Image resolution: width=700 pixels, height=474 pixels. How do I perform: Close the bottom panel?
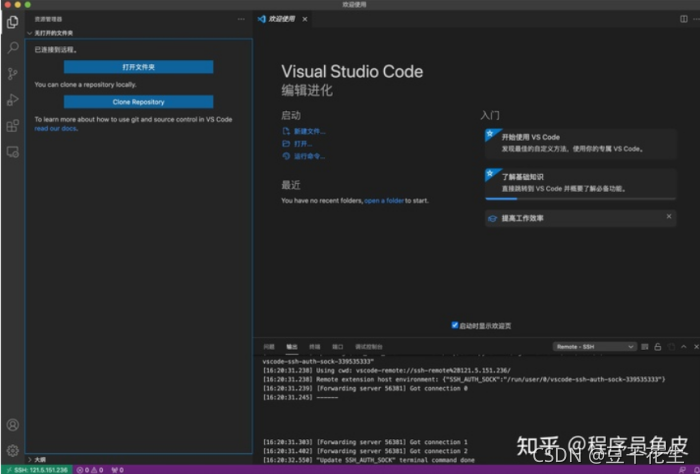696,347
